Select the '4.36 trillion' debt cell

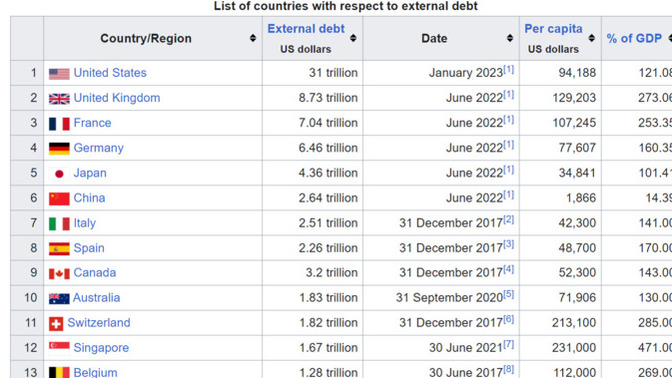pyautogui.click(x=312, y=173)
